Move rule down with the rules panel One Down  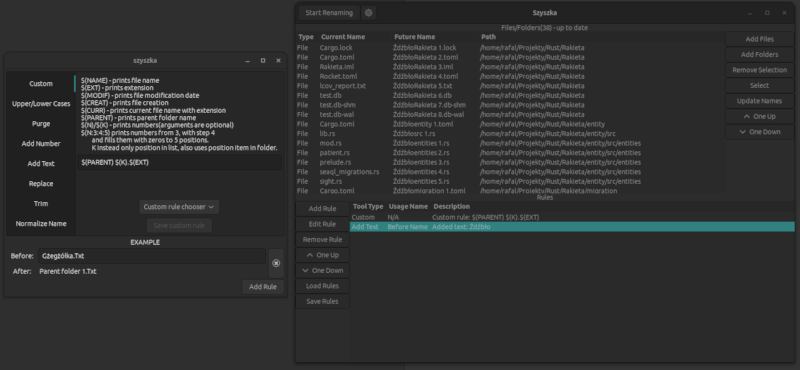[x=322, y=270]
